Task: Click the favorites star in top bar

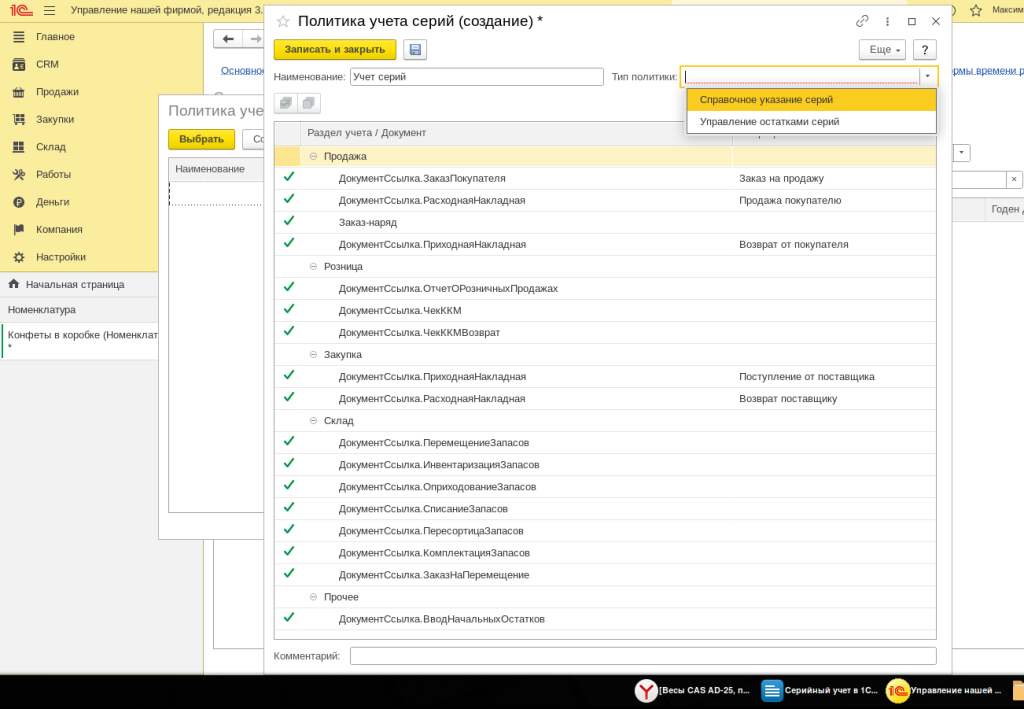Action: click(976, 10)
